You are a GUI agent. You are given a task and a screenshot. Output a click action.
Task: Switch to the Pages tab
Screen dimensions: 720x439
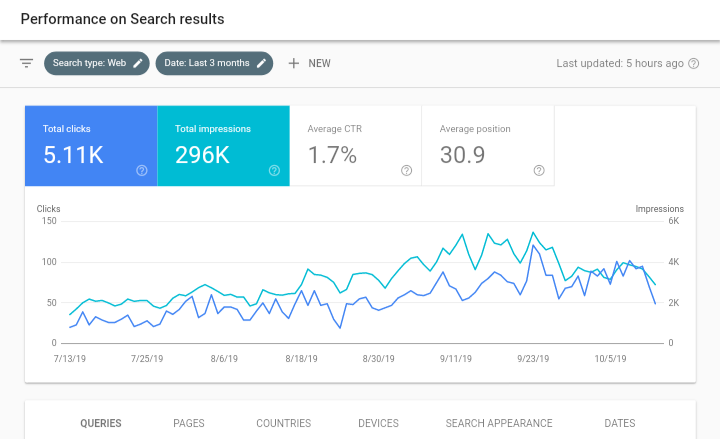click(x=189, y=423)
